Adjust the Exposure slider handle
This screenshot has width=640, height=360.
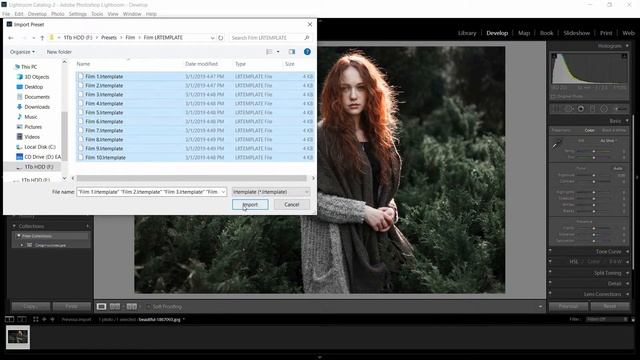pos(594,175)
